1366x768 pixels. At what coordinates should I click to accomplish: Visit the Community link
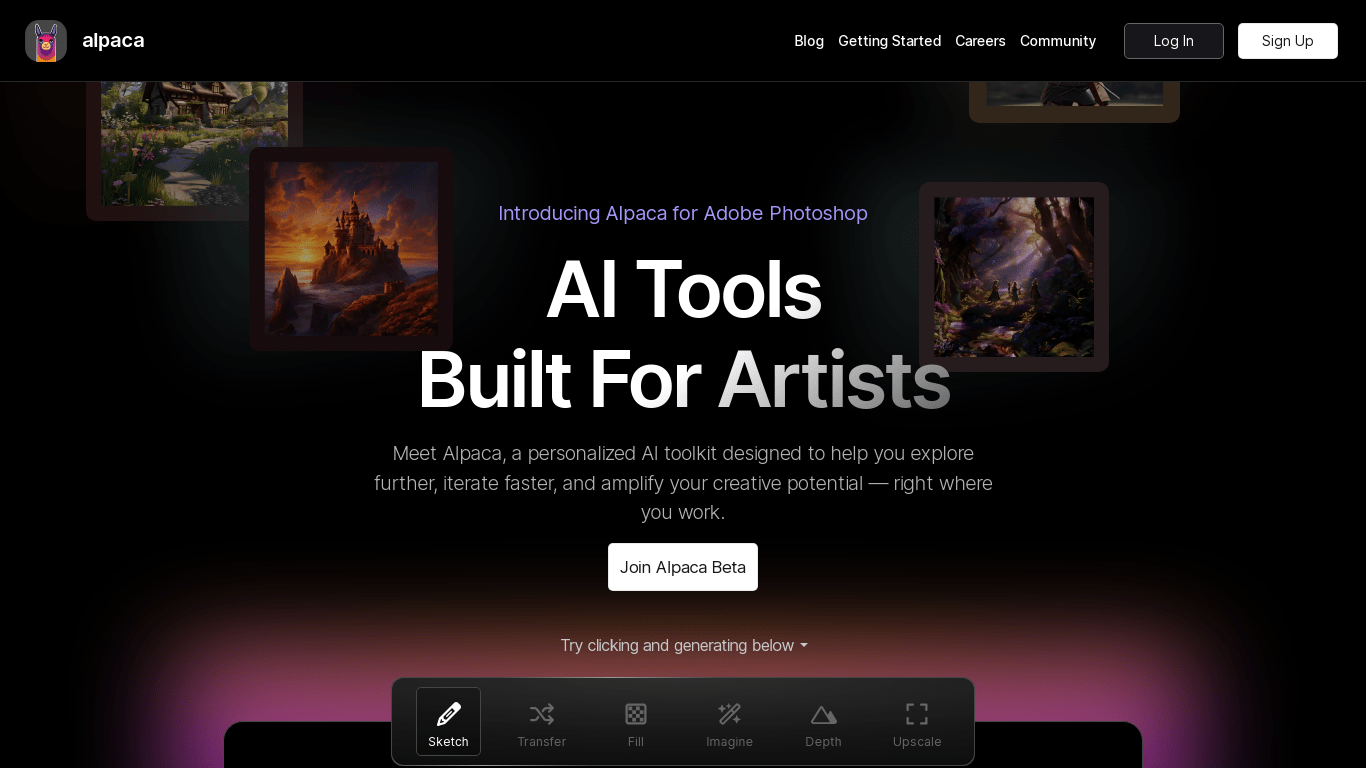[1057, 41]
